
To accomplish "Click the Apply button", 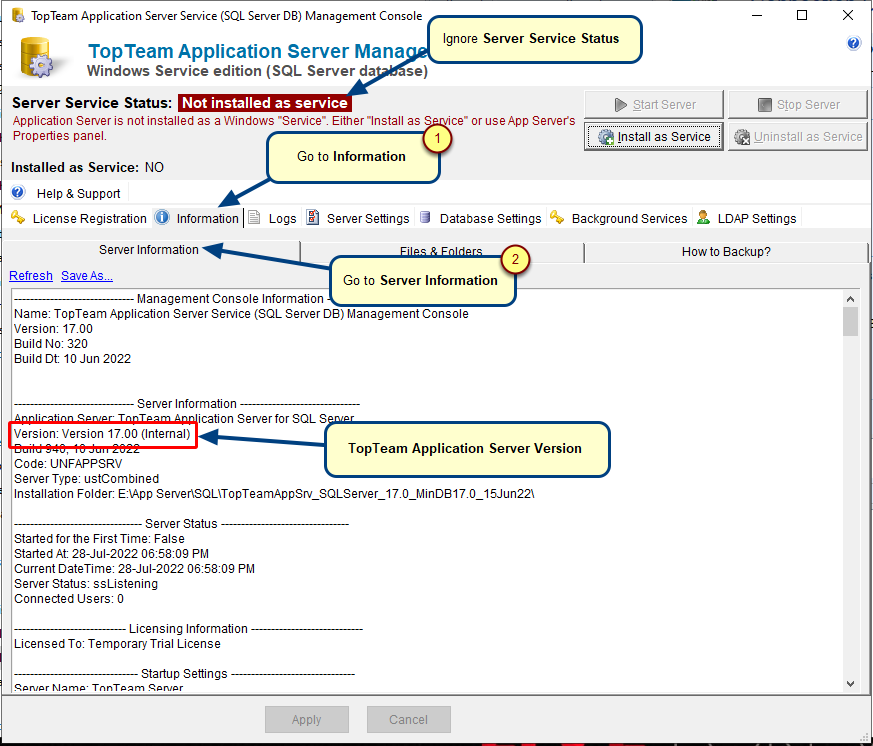I will click(307, 720).
